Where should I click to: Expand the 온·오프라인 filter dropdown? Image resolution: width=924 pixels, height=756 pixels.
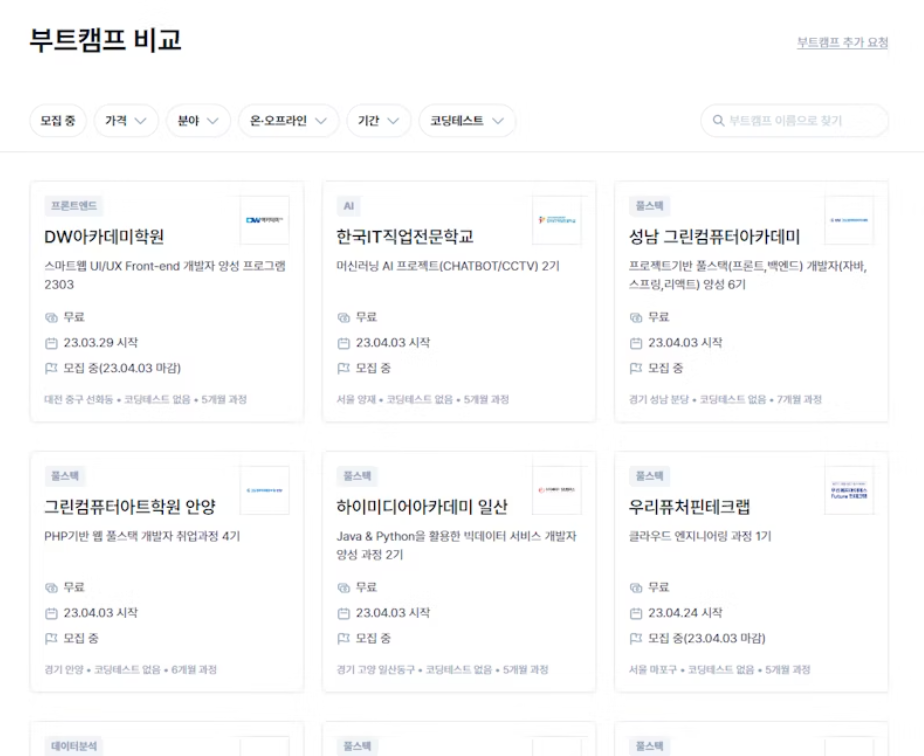[x=288, y=119]
